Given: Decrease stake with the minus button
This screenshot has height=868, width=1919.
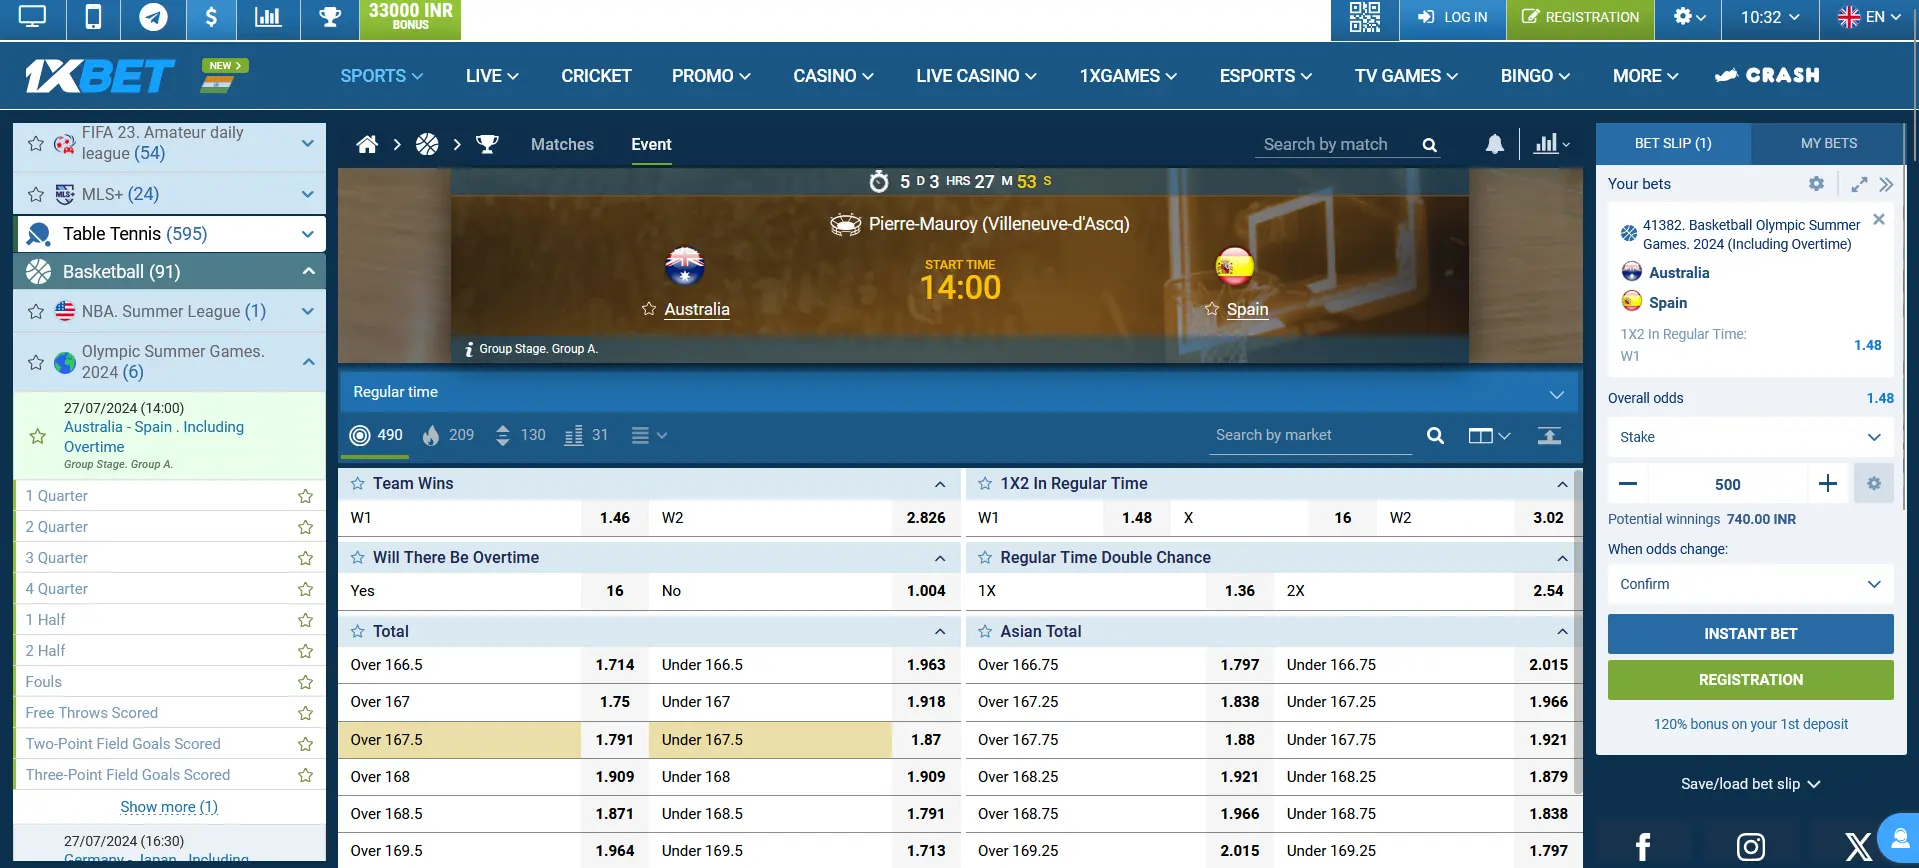Looking at the screenshot, I should [1628, 484].
